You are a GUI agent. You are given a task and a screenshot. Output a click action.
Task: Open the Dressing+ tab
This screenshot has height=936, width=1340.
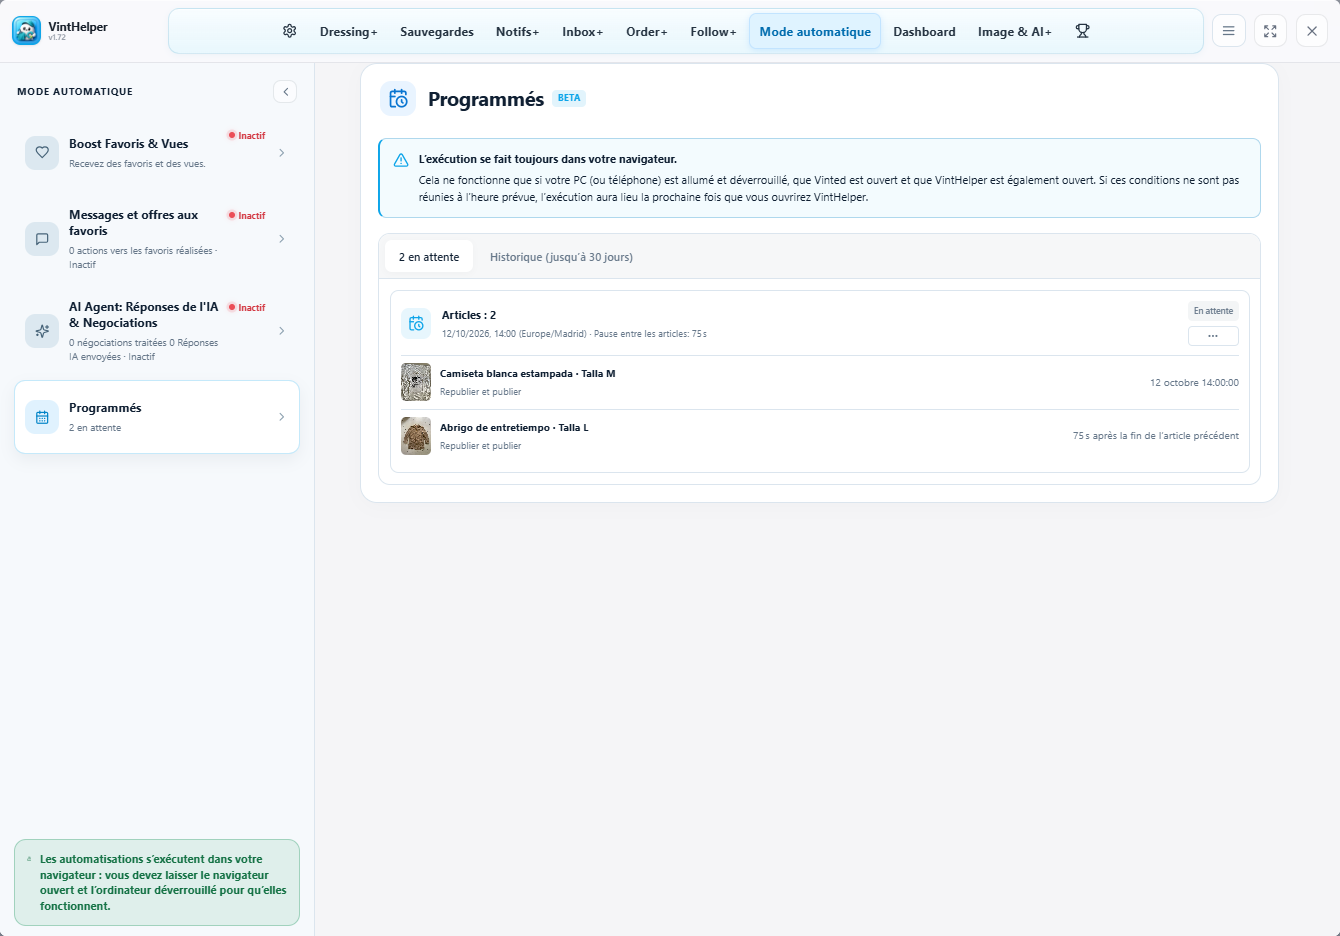[x=349, y=32]
